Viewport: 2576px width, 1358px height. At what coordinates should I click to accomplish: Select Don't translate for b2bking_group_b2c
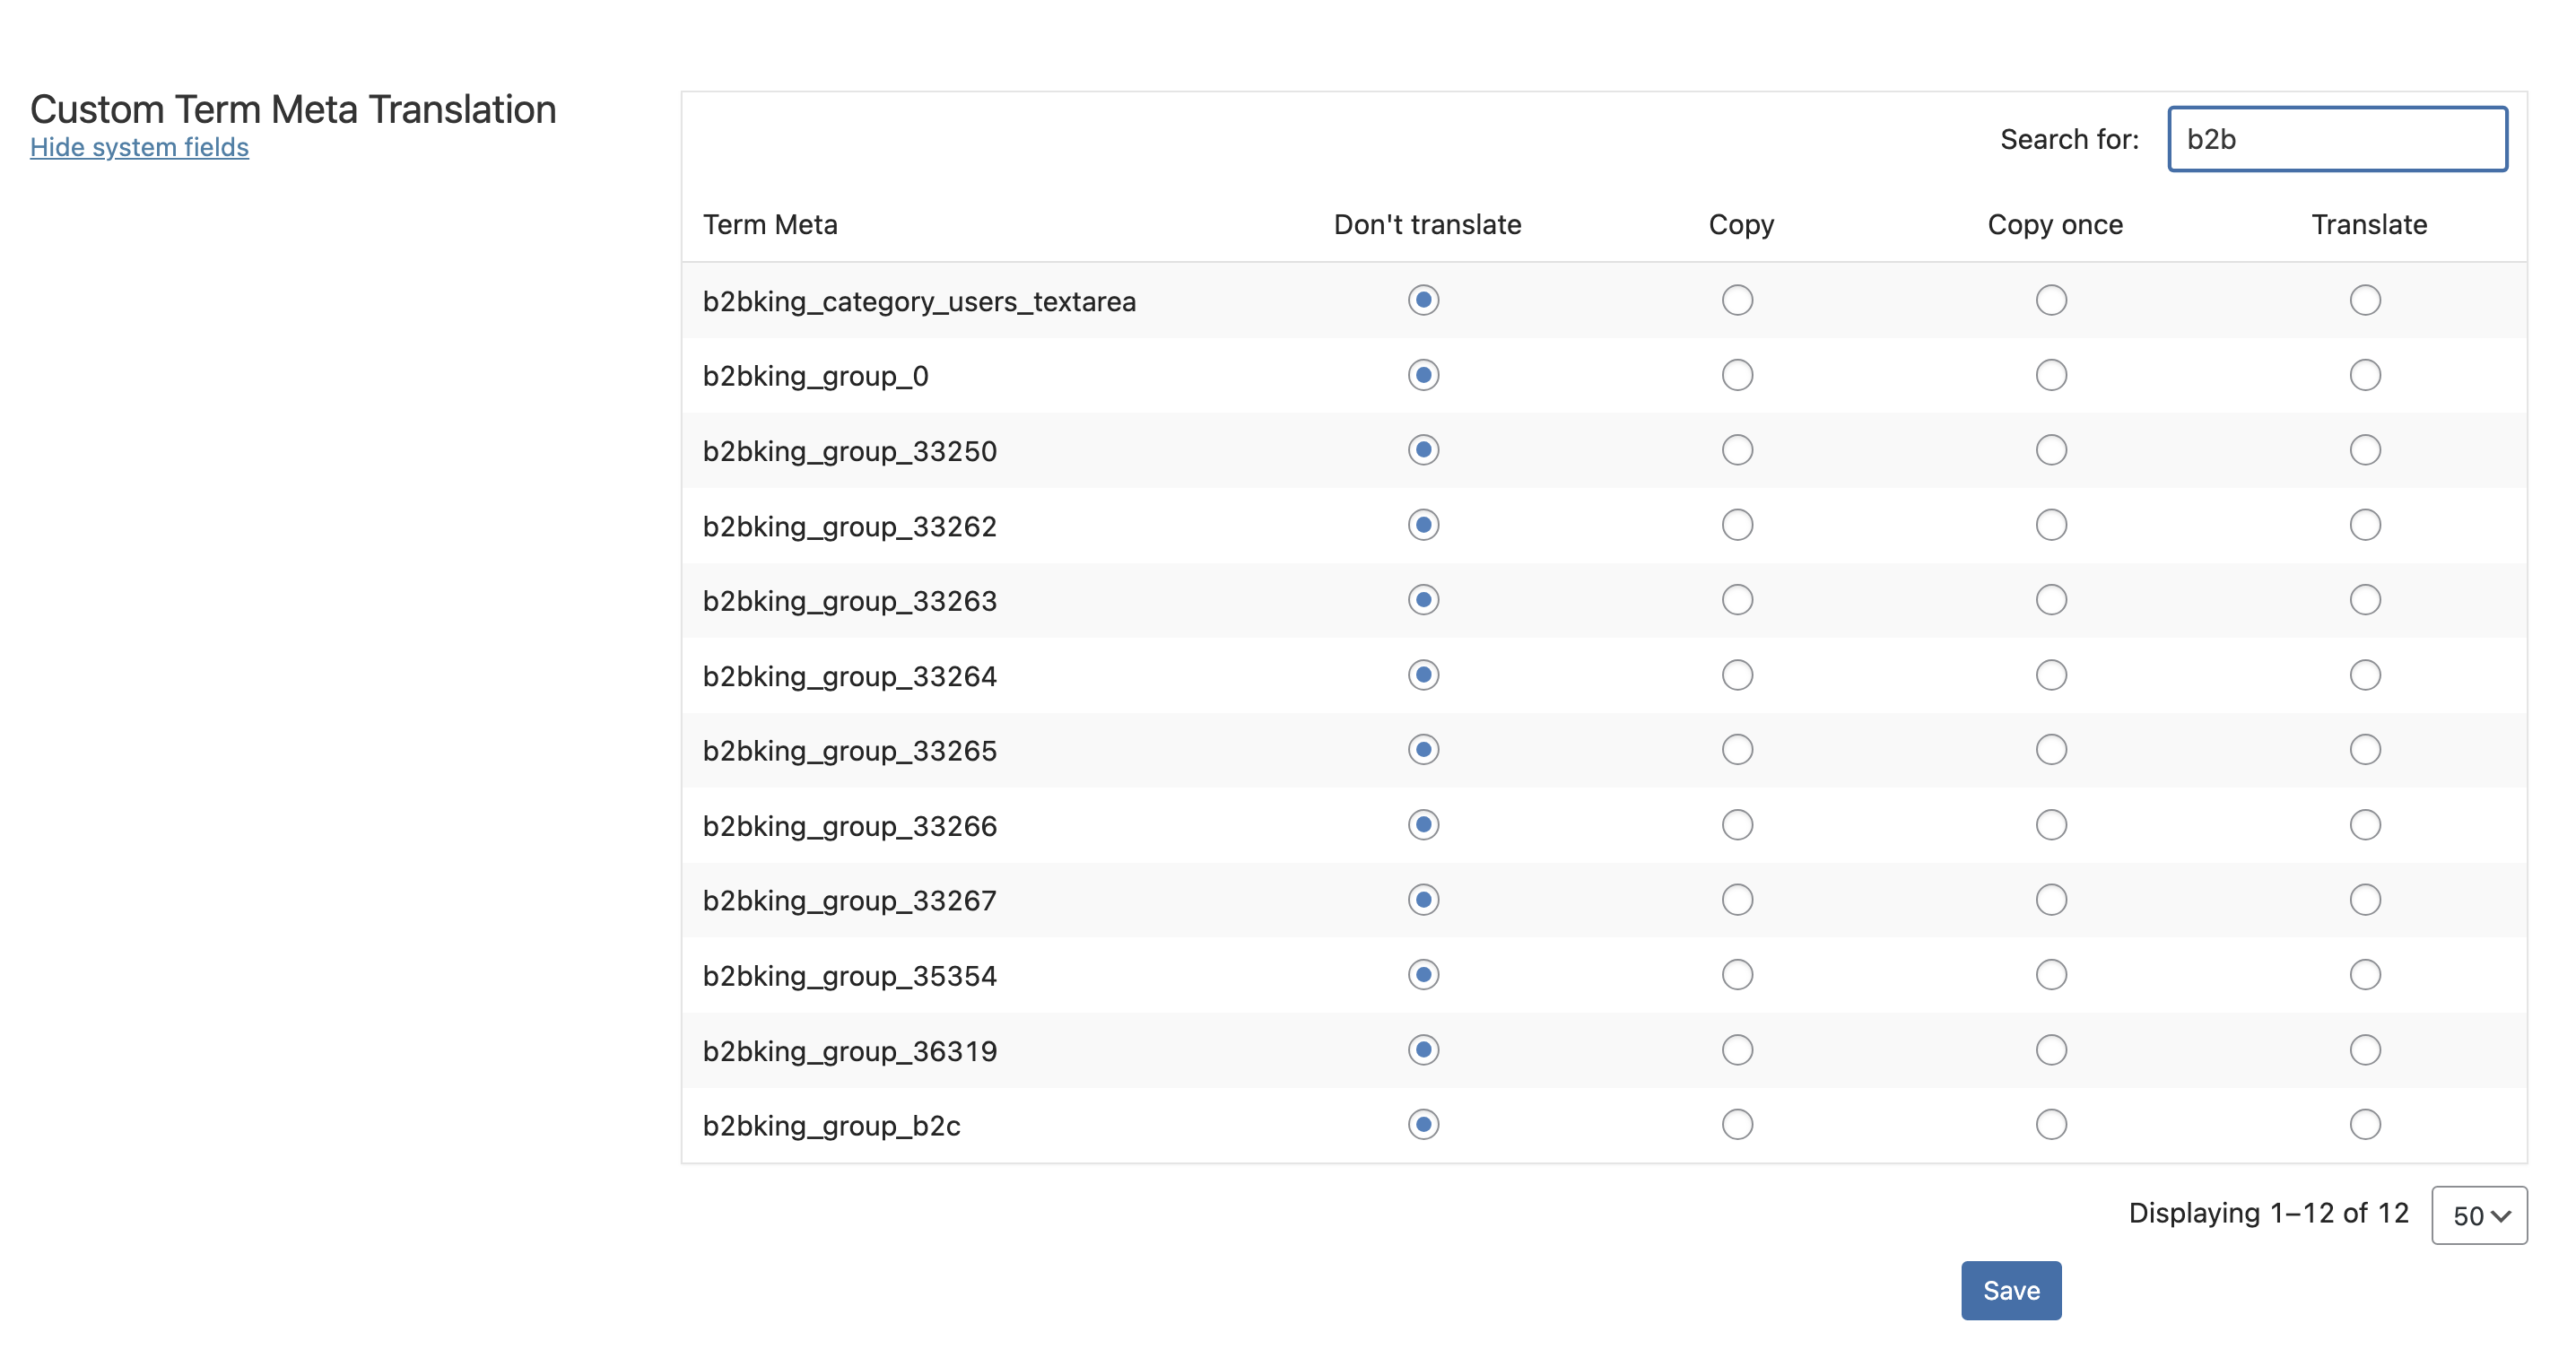1424,1125
